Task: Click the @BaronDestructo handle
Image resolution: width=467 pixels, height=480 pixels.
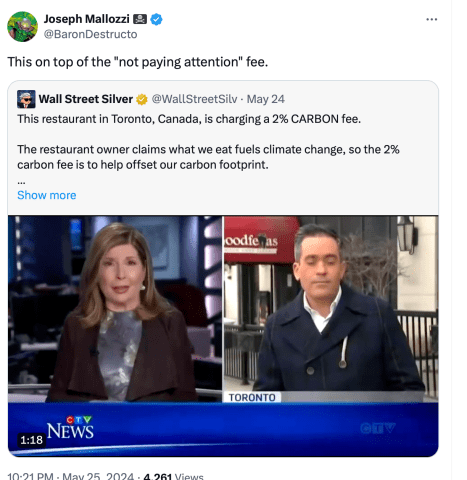Action: click(90, 34)
